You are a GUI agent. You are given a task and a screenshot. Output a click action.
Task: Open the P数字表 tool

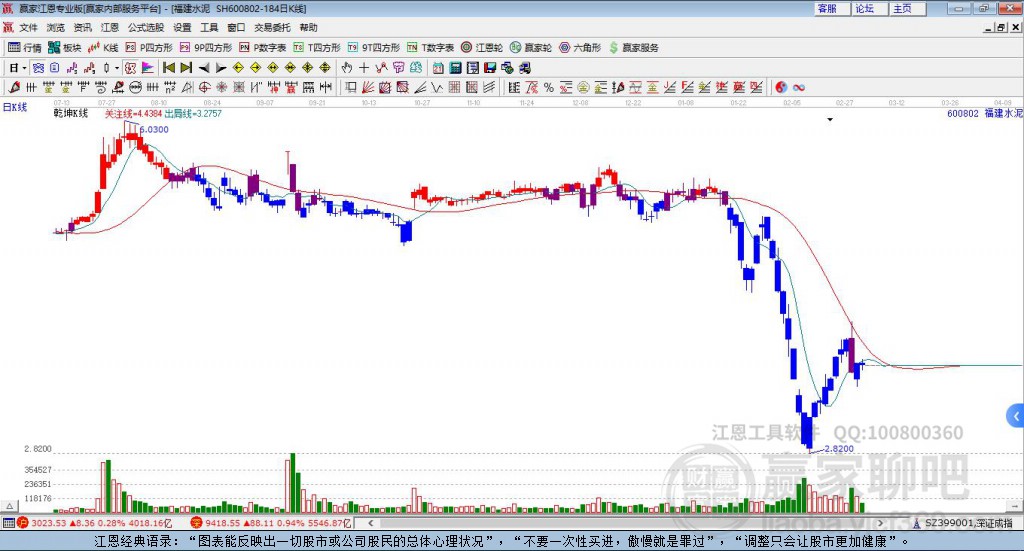point(263,48)
